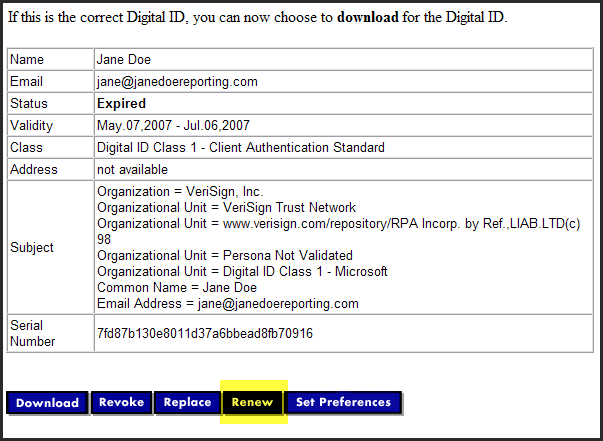Open Set Preferences
The height and width of the screenshot is (441, 603).
pyautogui.click(x=343, y=403)
